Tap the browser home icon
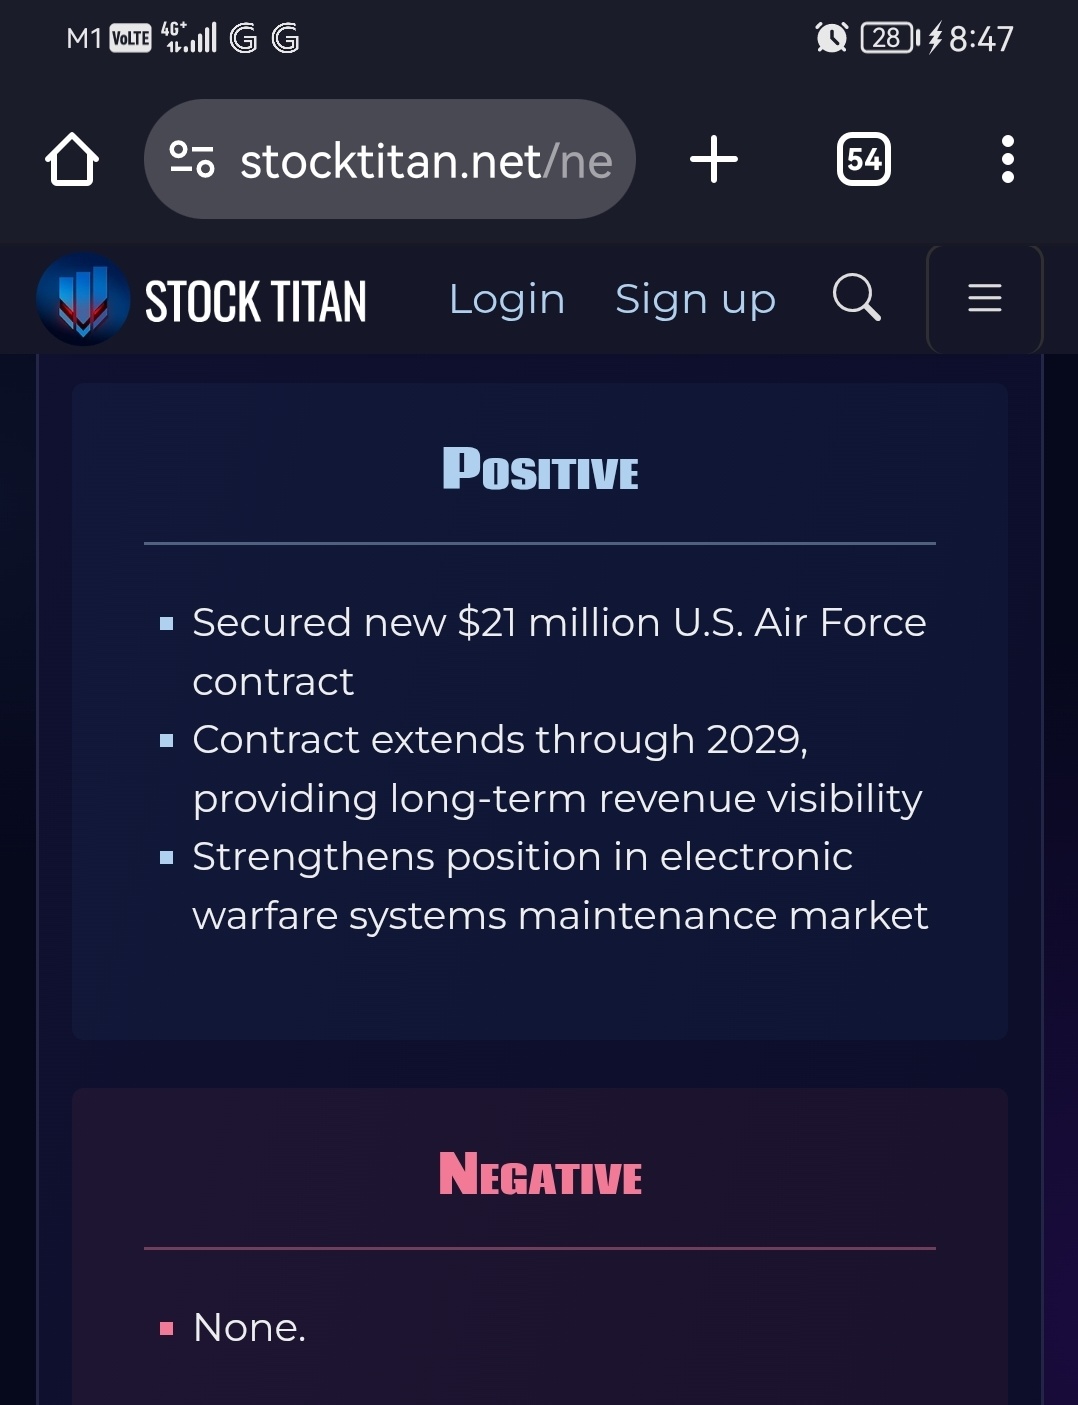Screen dimensions: 1078x1405 click(72, 159)
